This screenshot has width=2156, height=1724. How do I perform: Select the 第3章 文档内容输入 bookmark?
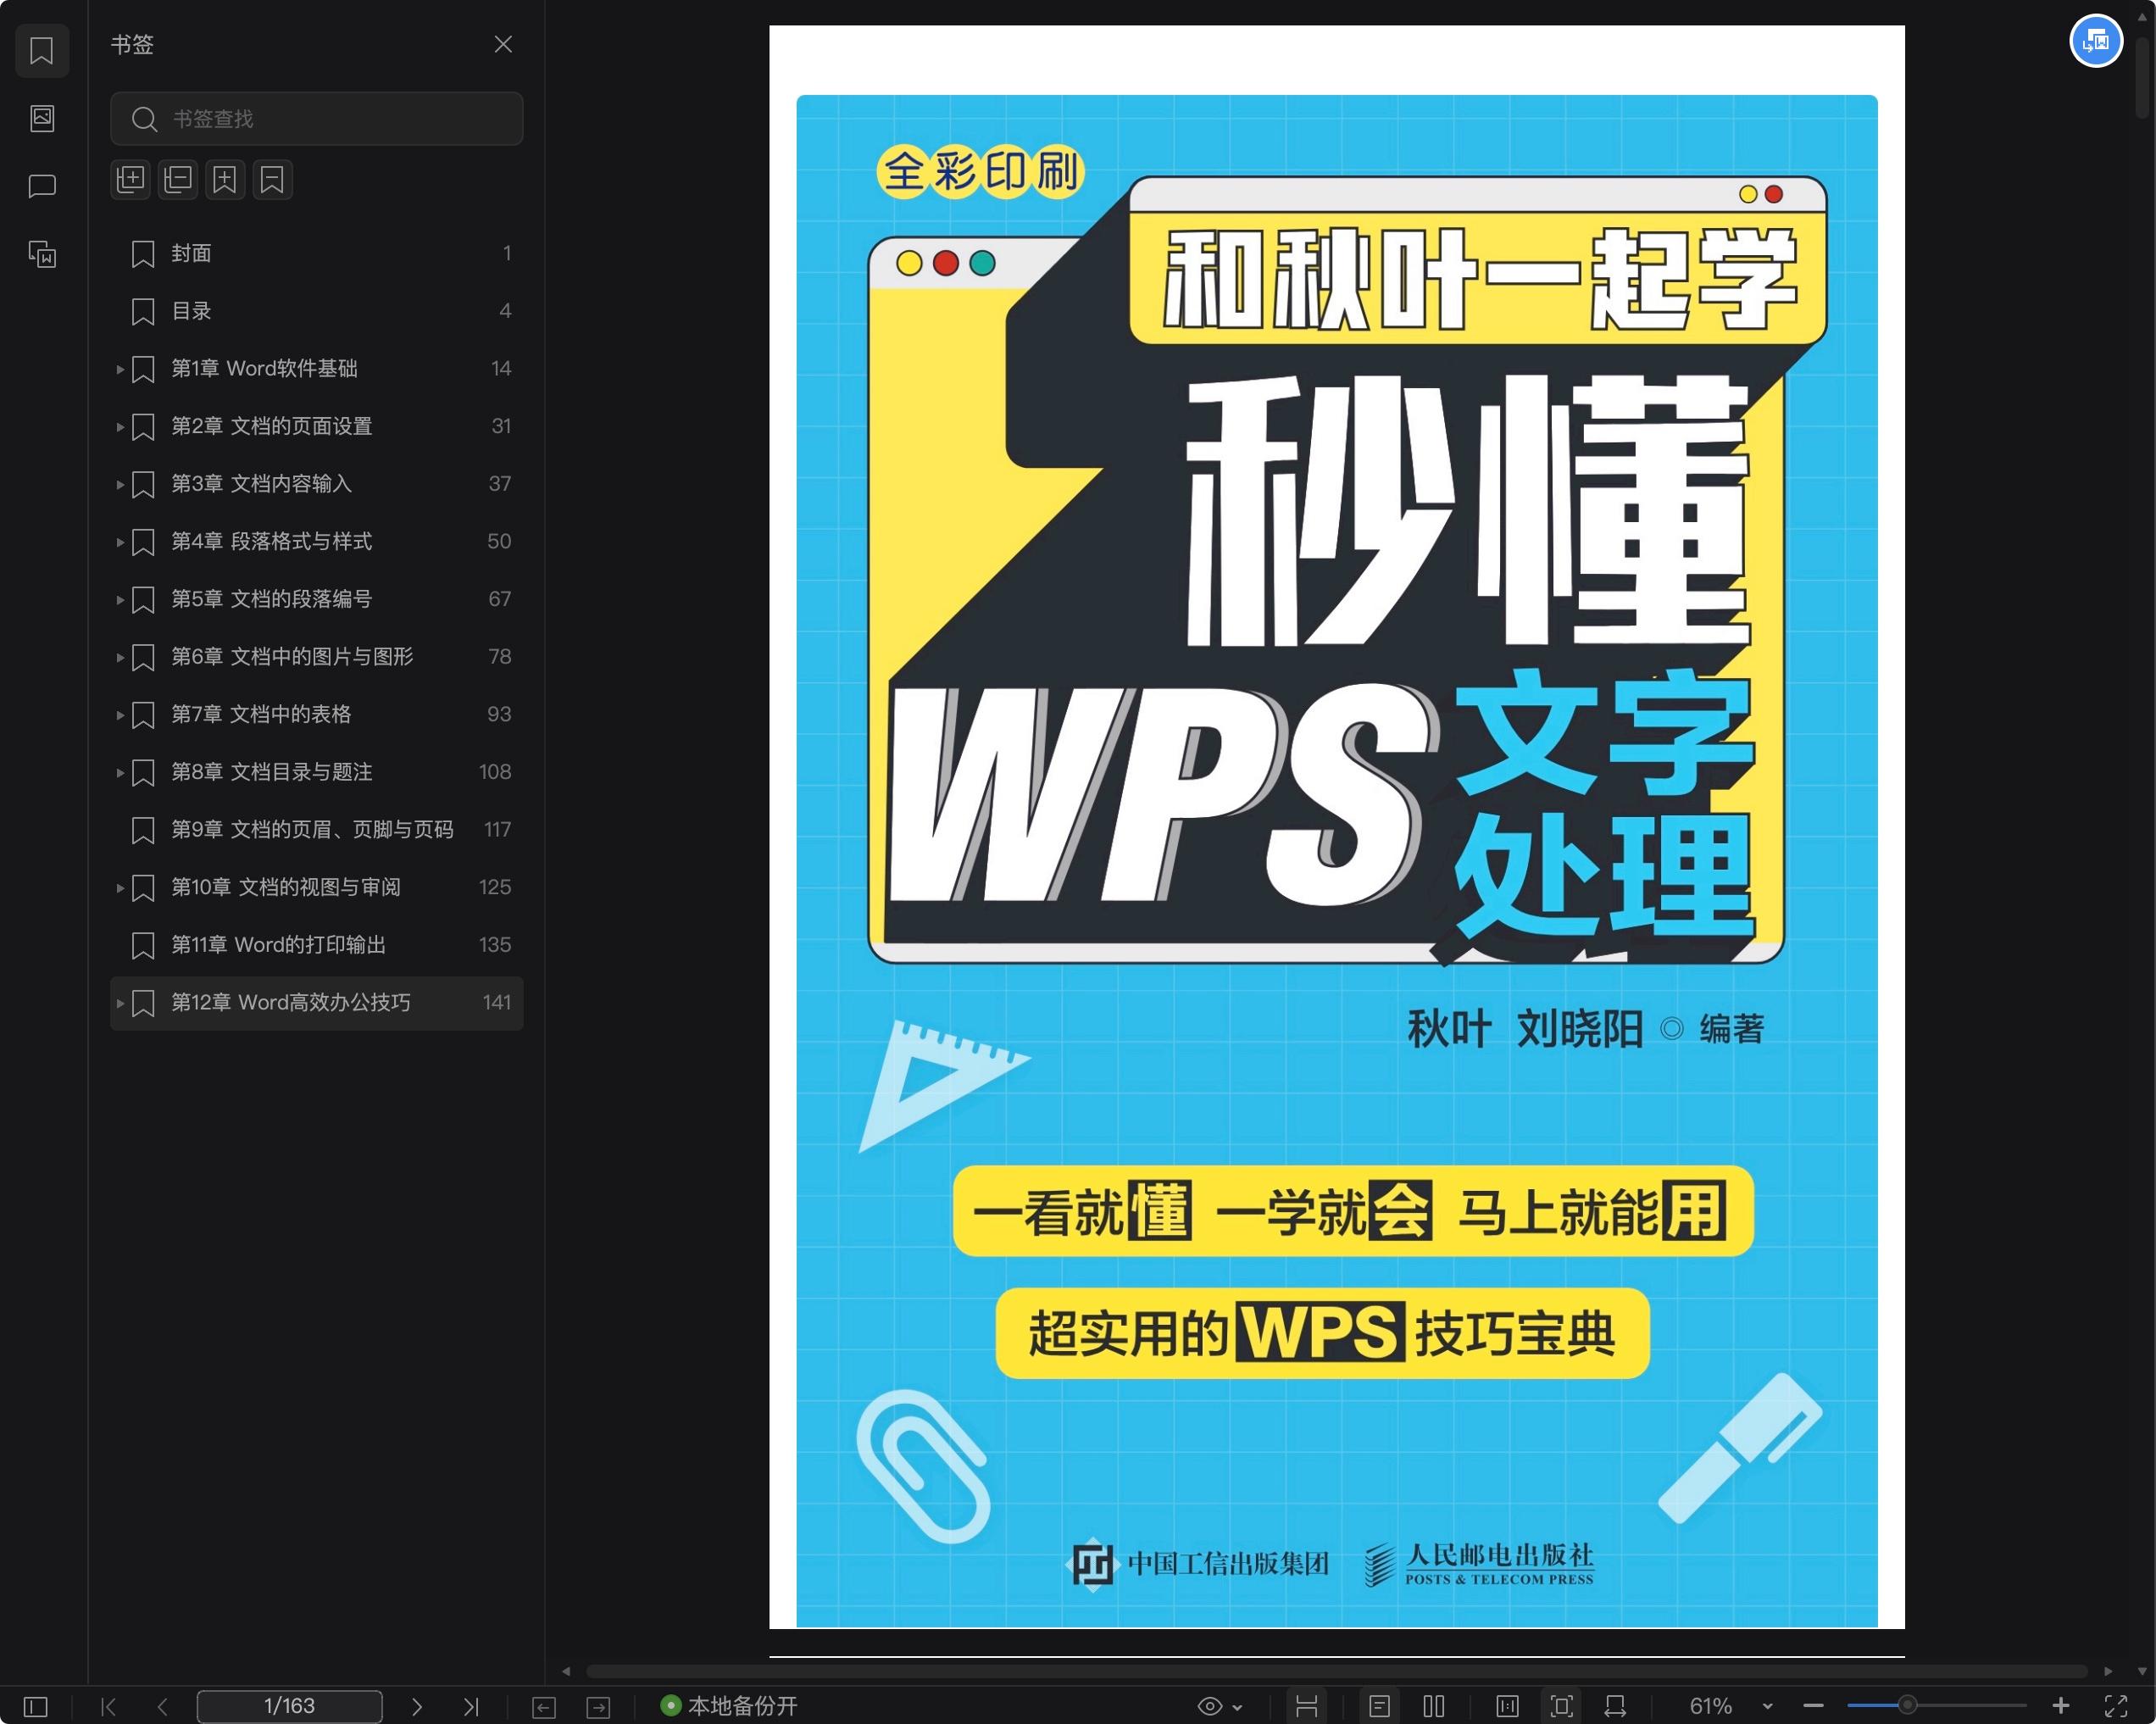pos(316,484)
